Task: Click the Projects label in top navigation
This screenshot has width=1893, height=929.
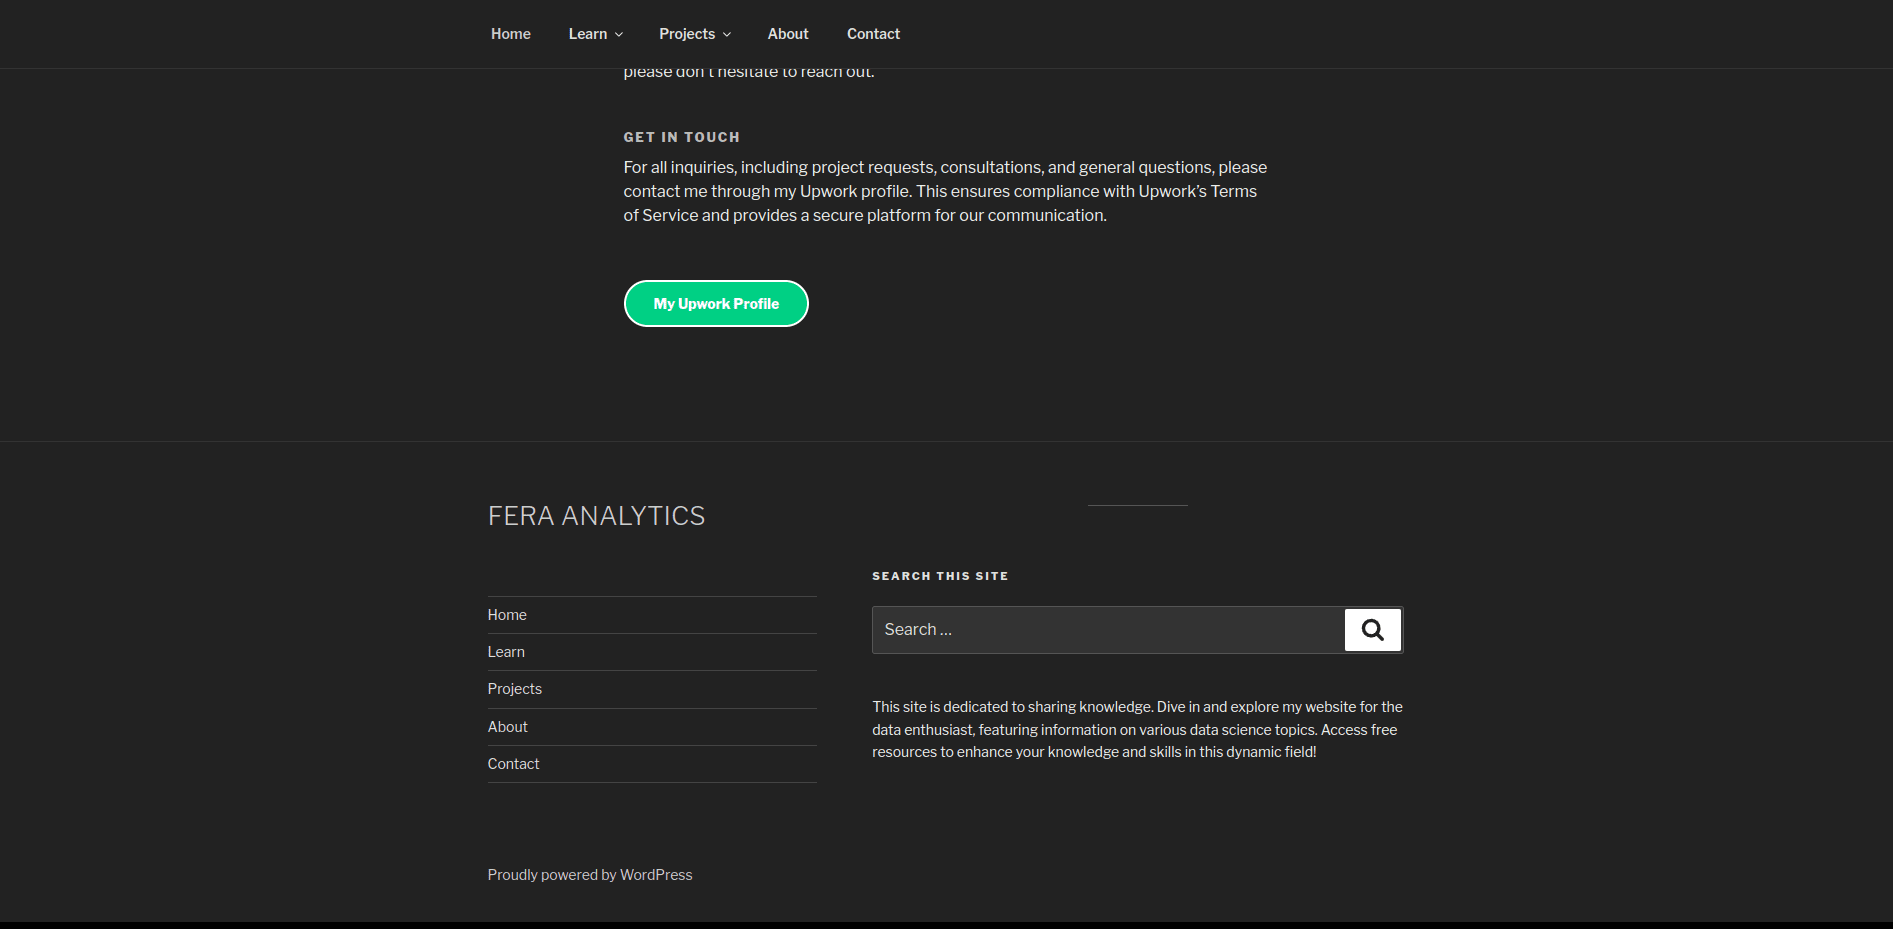Action: pos(687,34)
